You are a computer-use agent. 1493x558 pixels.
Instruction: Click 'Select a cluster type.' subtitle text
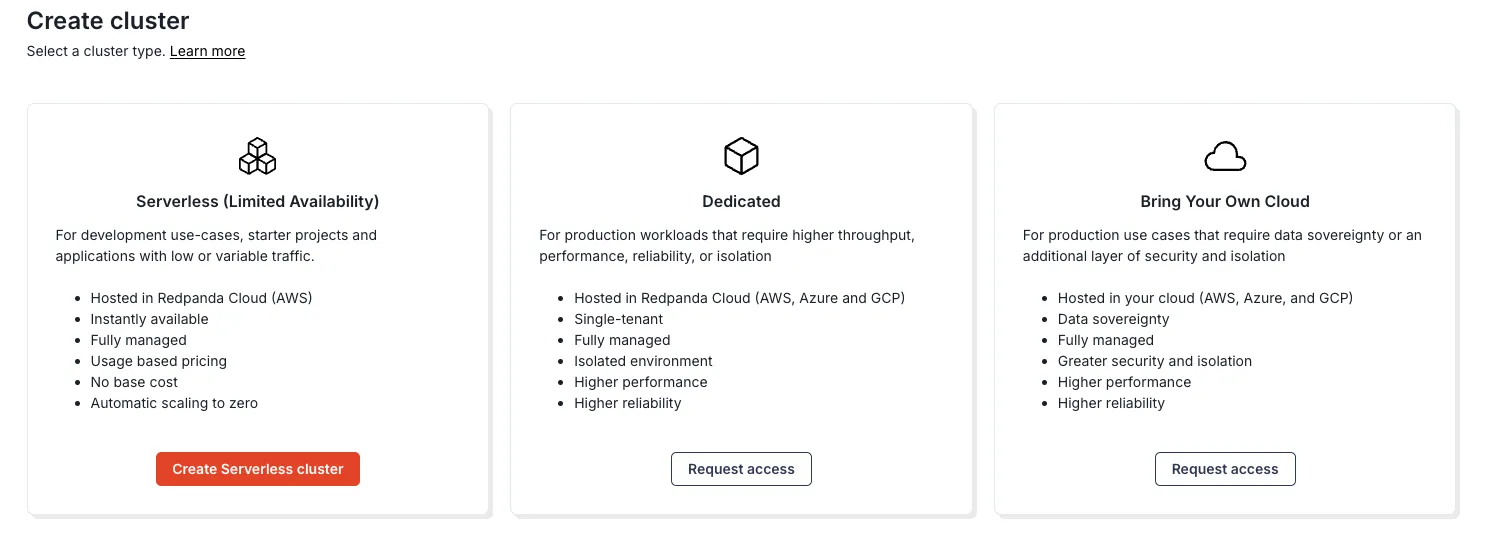click(x=96, y=51)
